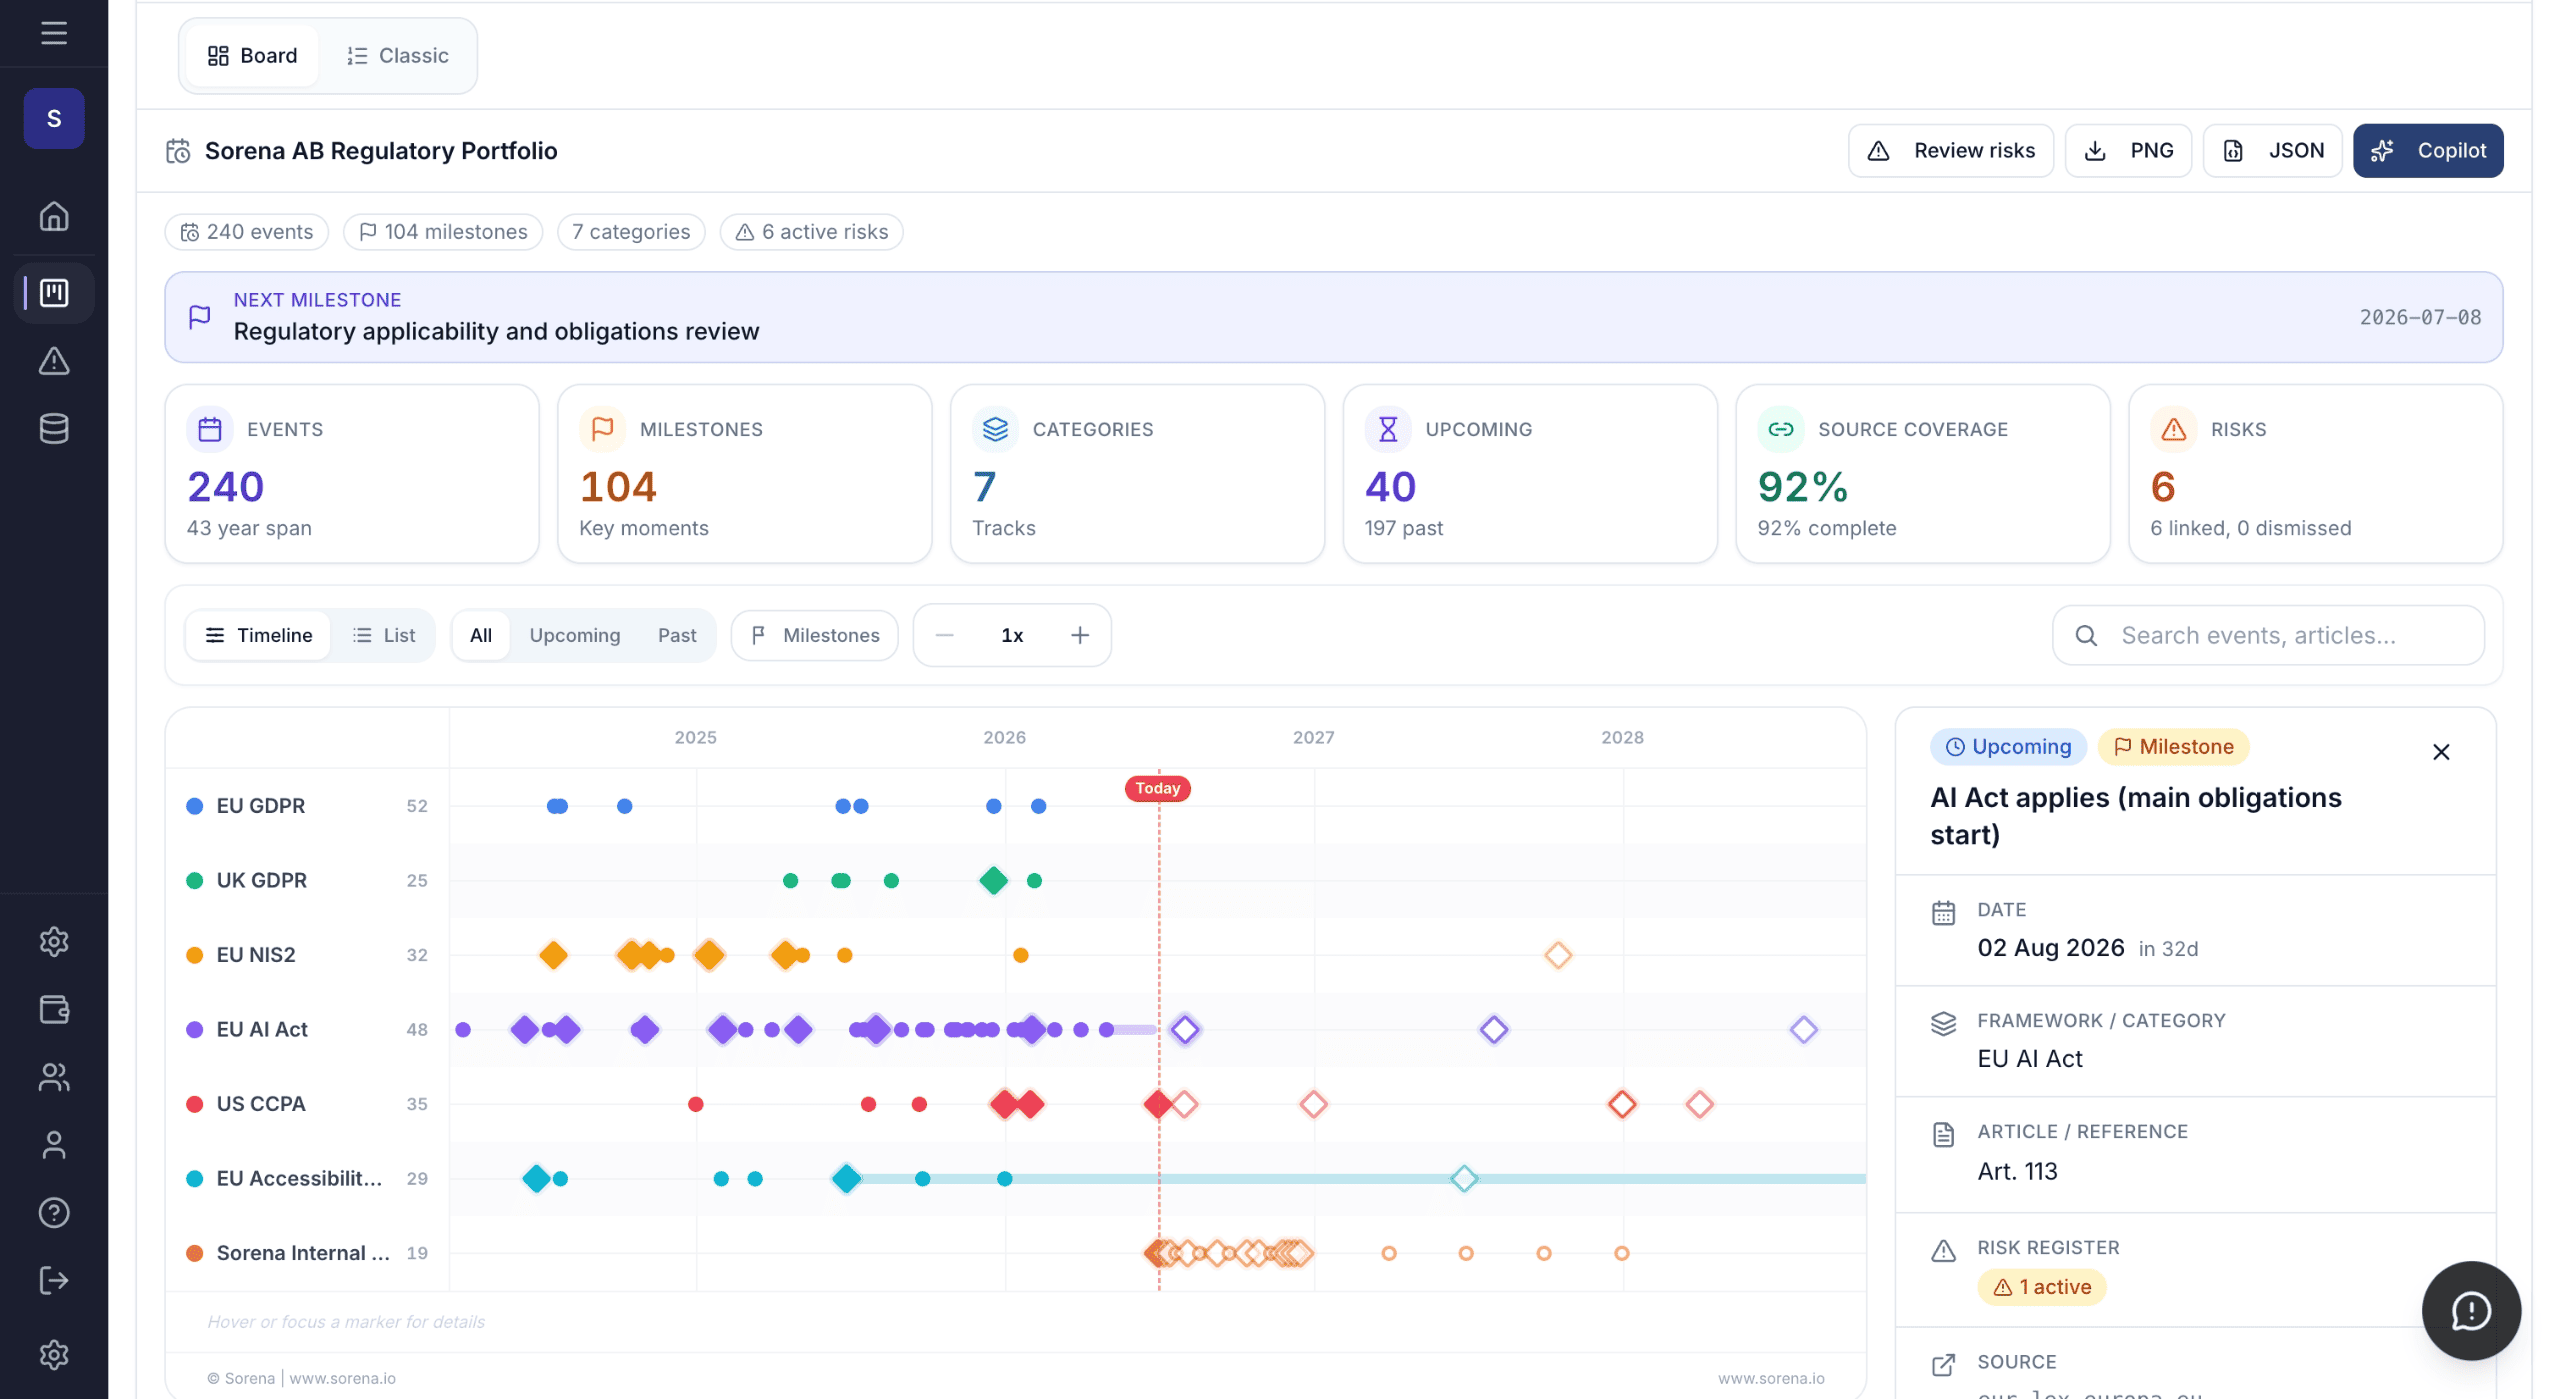Viewport: 2560px width, 1399px height.
Task: Click the Next Milestone date 2026-07-08
Action: pos(2420,317)
